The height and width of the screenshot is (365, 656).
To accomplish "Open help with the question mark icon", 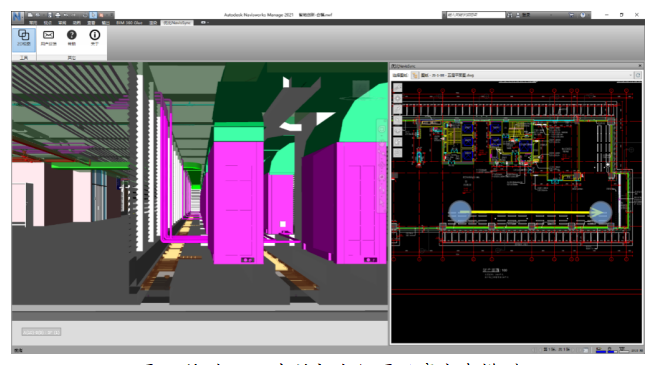I will (x=72, y=37).
